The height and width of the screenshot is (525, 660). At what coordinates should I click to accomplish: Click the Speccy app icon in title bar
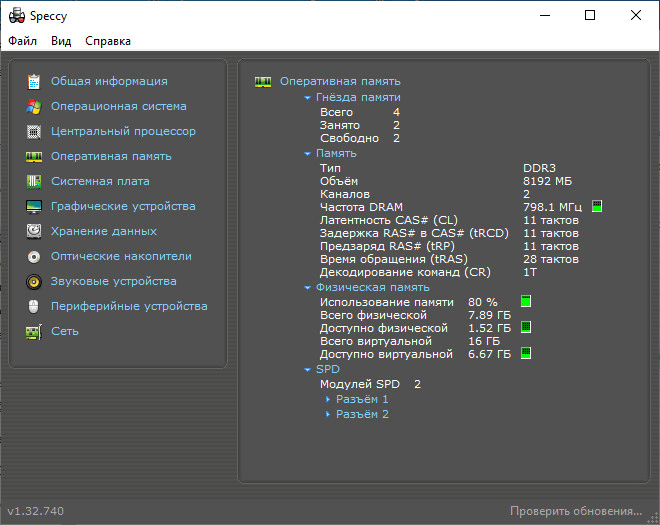point(17,16)
